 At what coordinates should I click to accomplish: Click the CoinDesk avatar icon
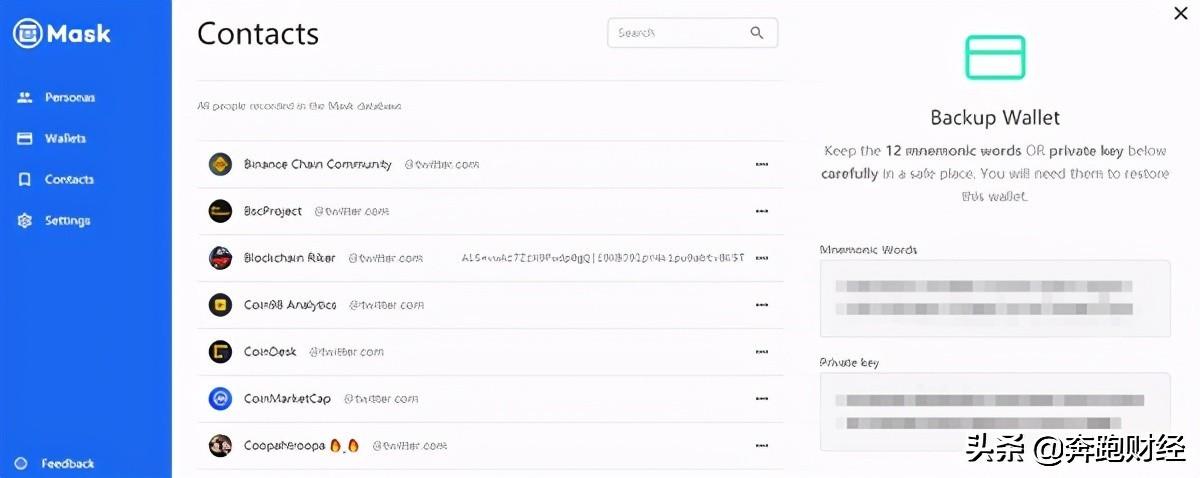pos(220,352)
